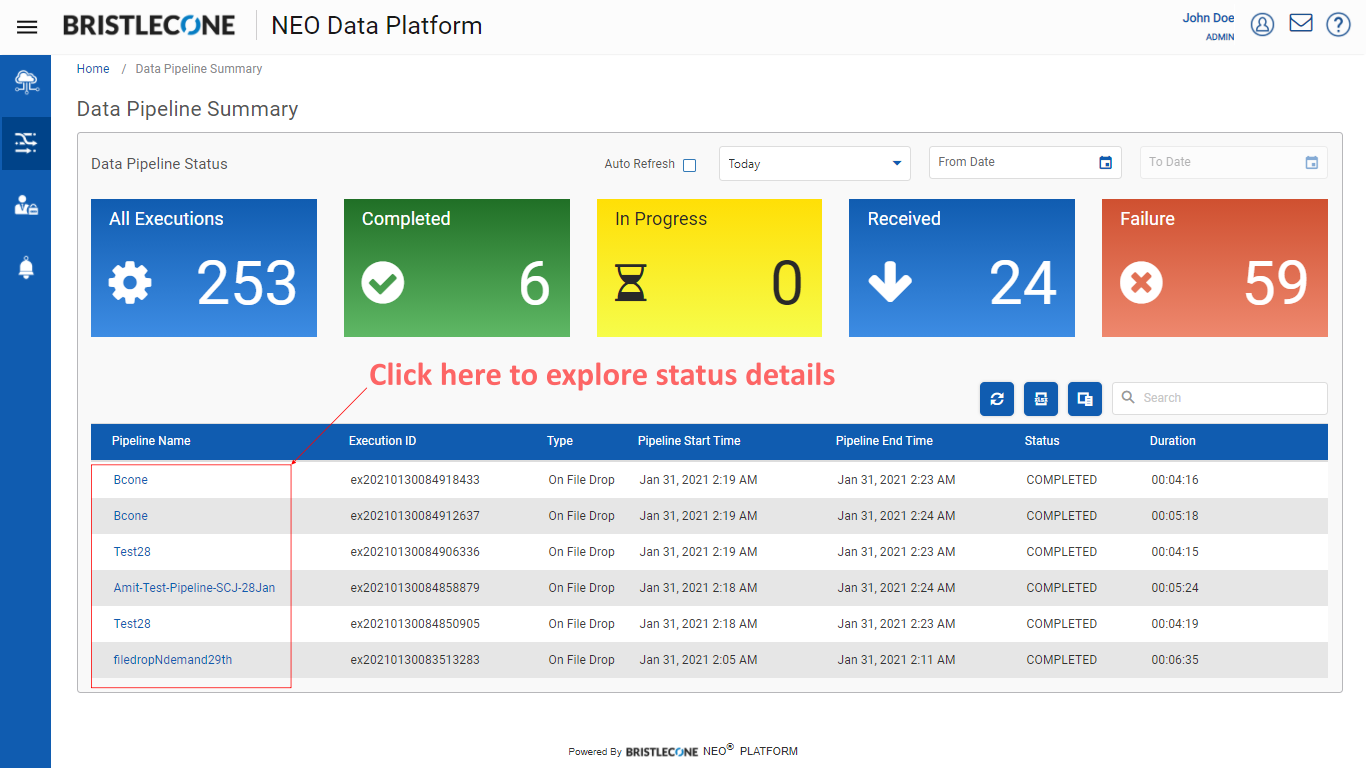Open the user access sidebar icon
Viewport: 1366px width, 768px height.
(26, 205)
